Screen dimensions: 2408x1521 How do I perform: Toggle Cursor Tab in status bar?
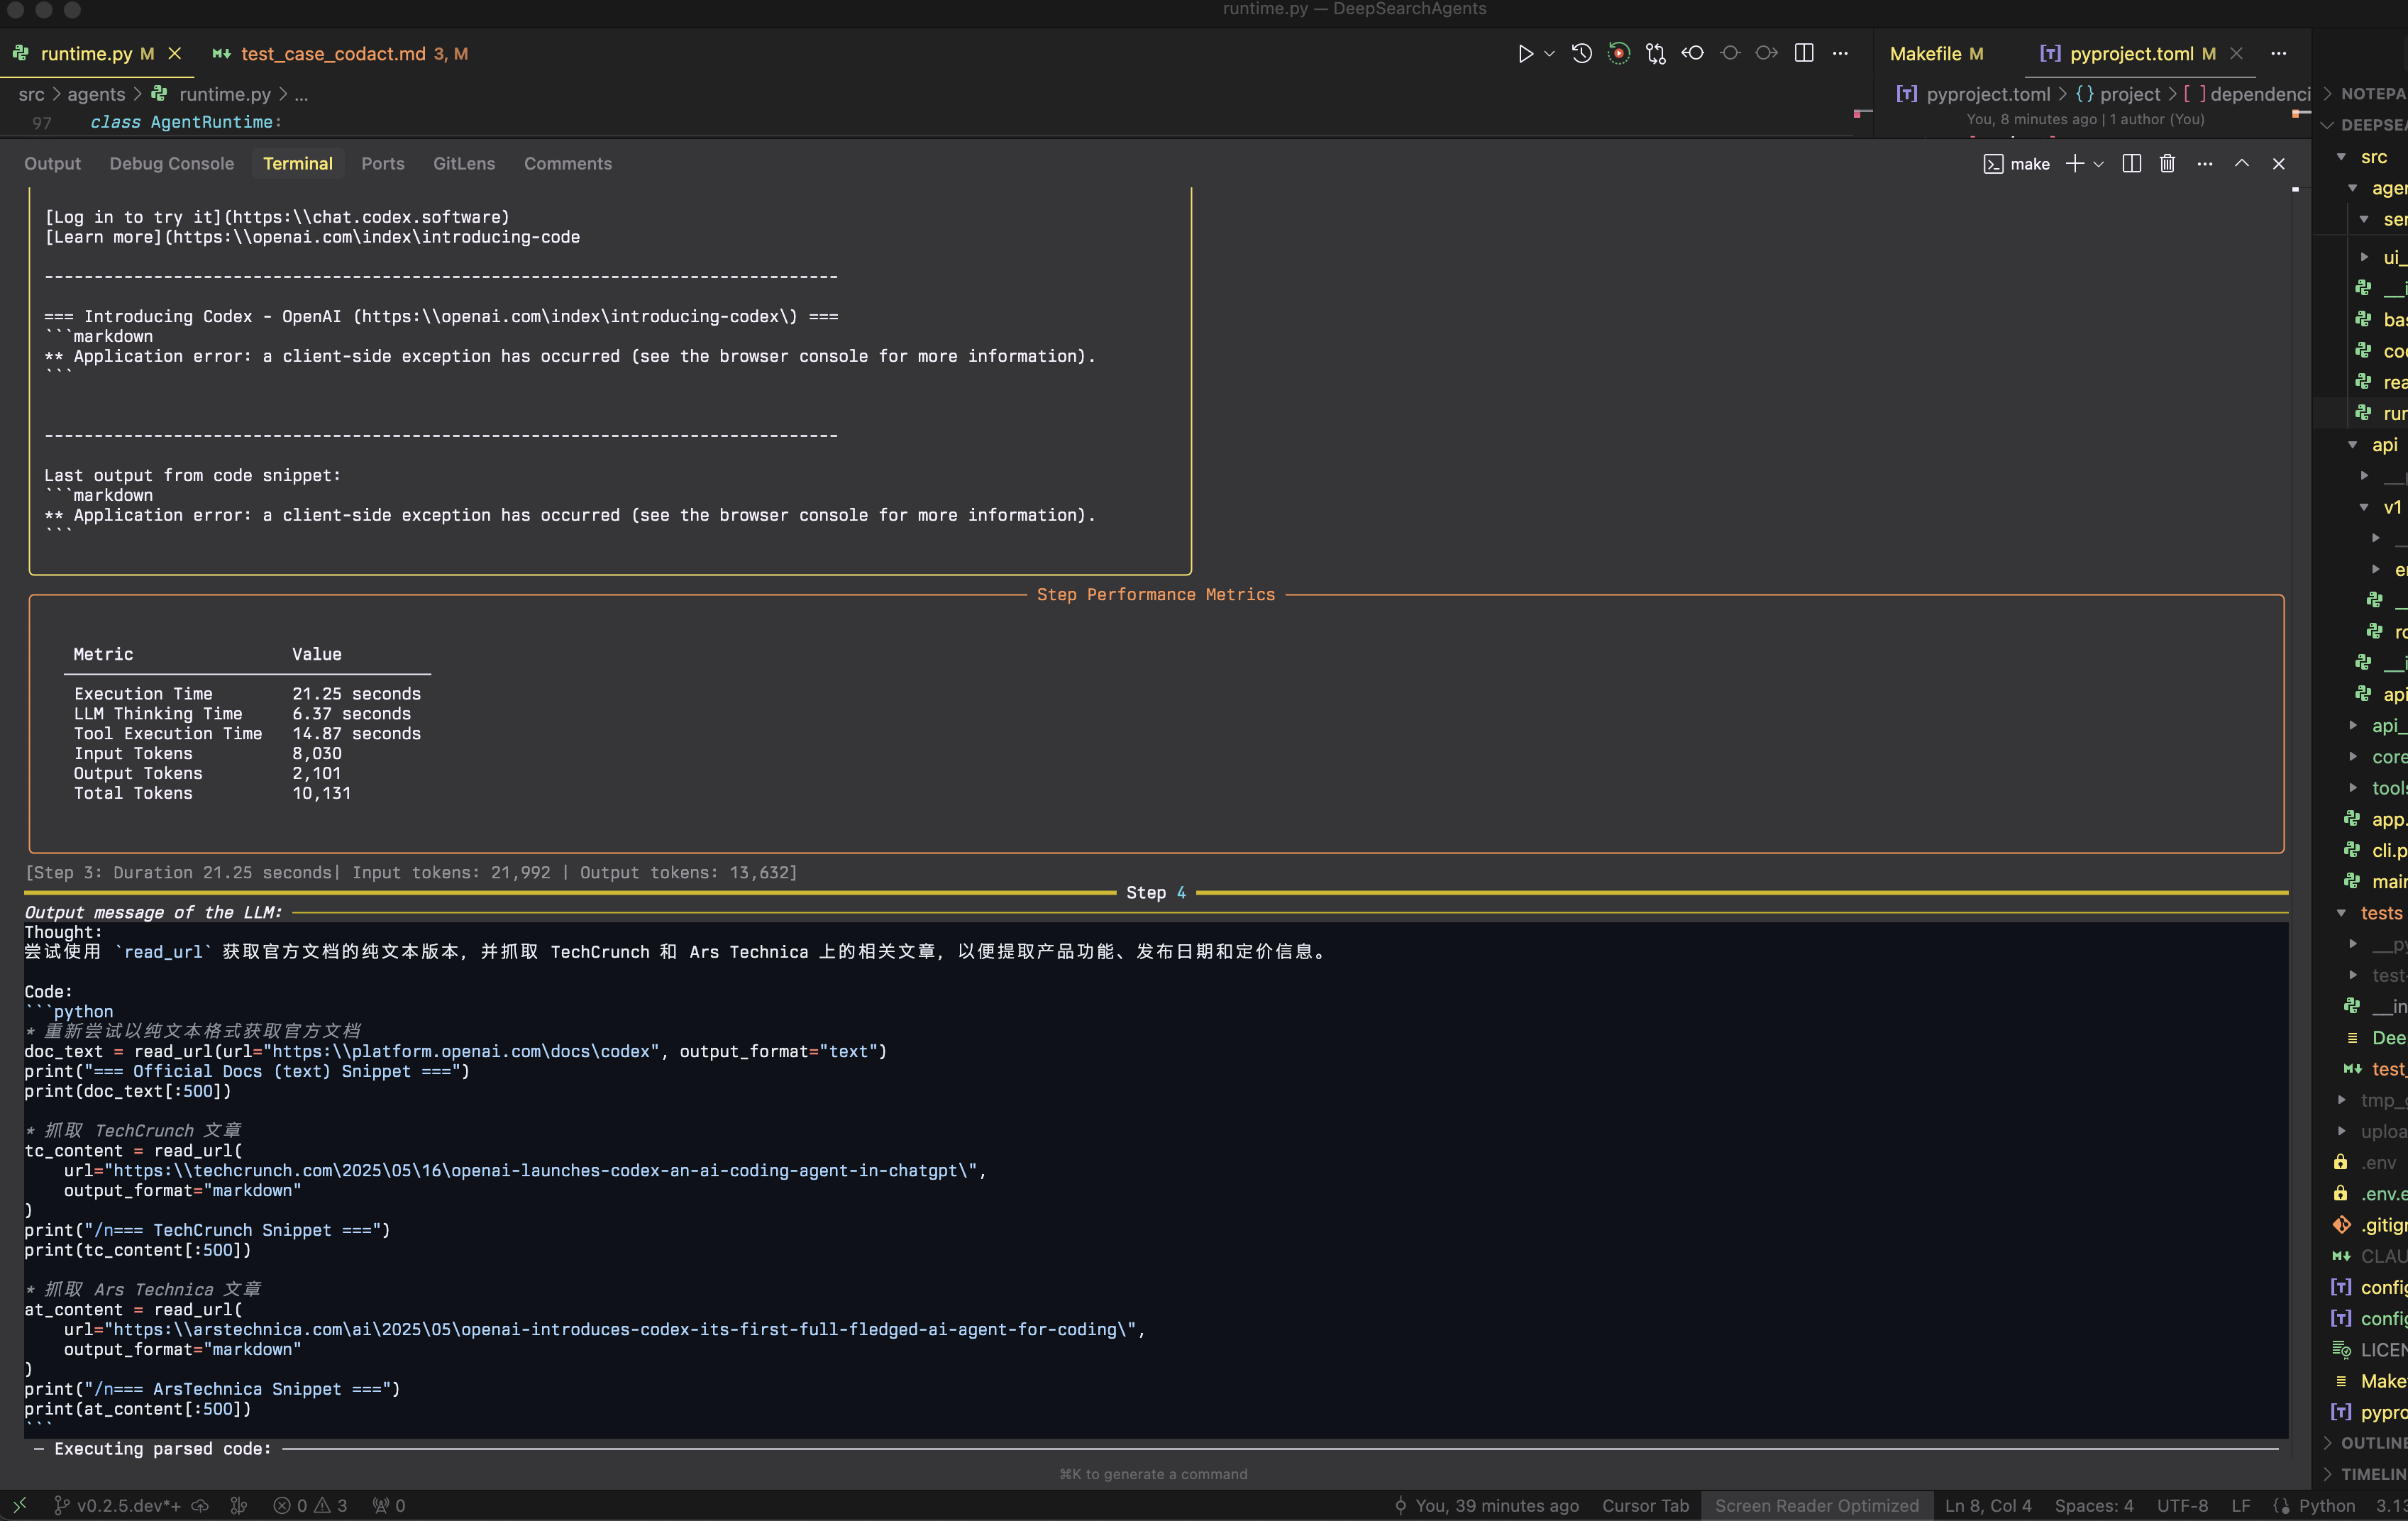pyautogui.click(x=1645, y=1505)
